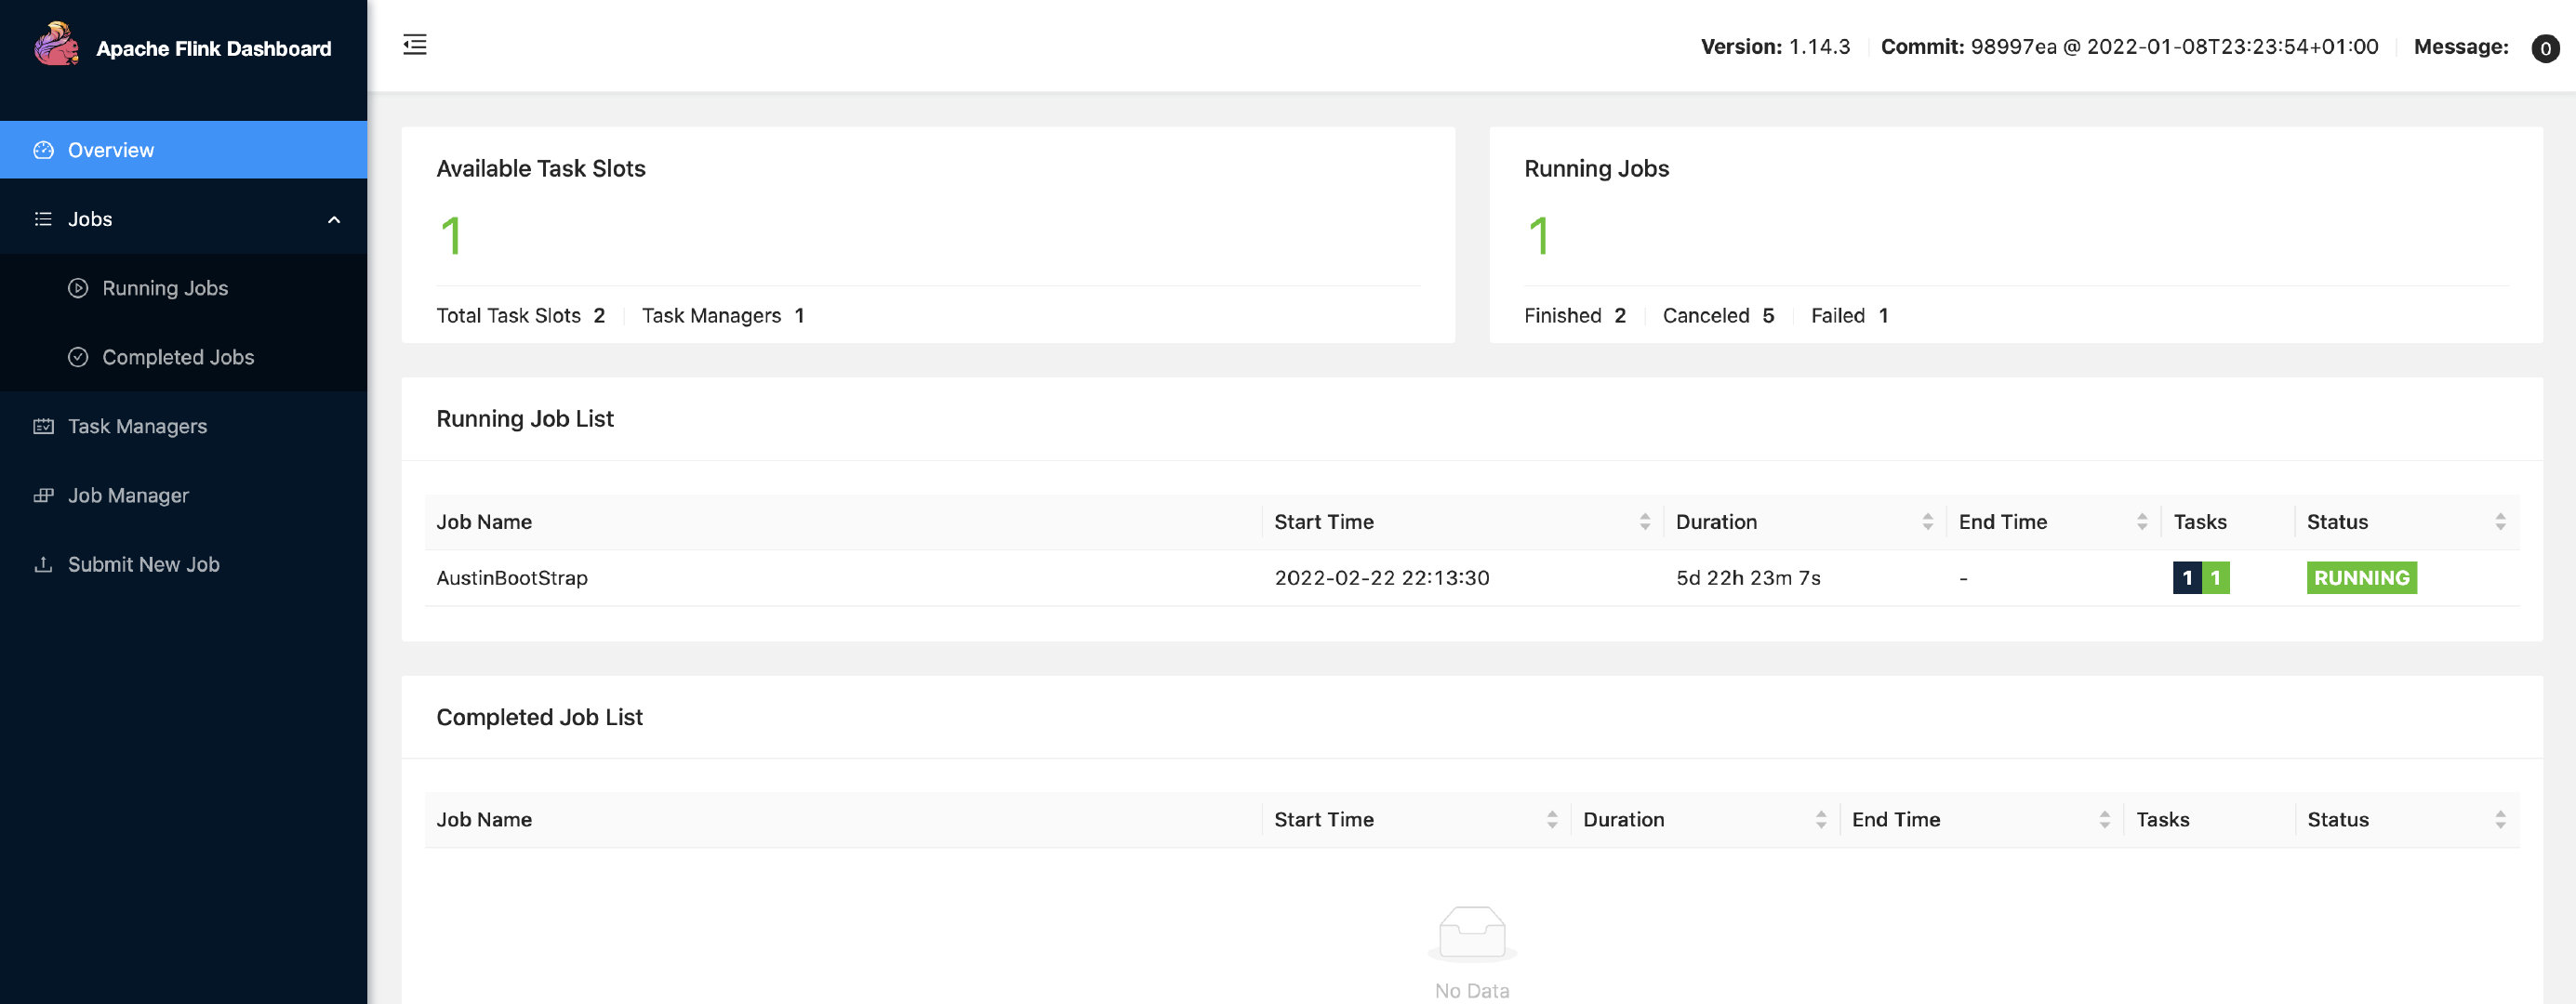Click the green running tasks count badge

pyautogui.click(x=2215, y=578)
